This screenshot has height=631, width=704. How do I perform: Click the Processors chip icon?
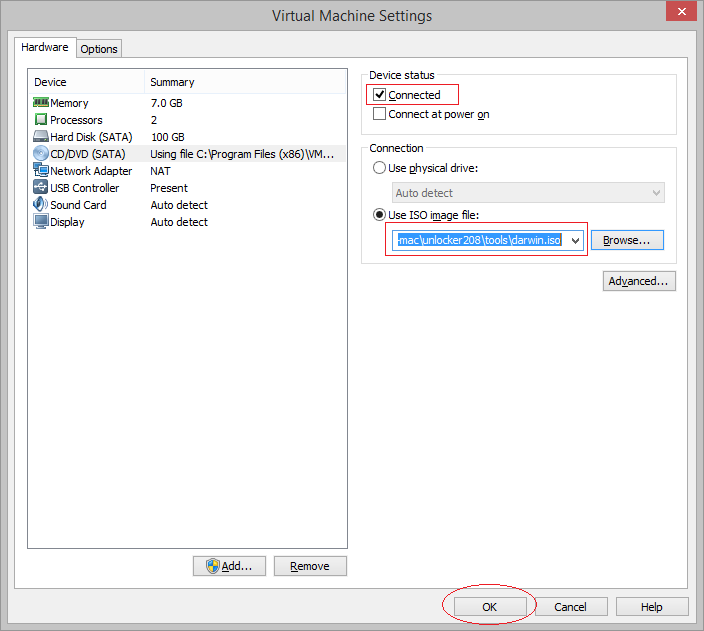(x=40, y=119)
